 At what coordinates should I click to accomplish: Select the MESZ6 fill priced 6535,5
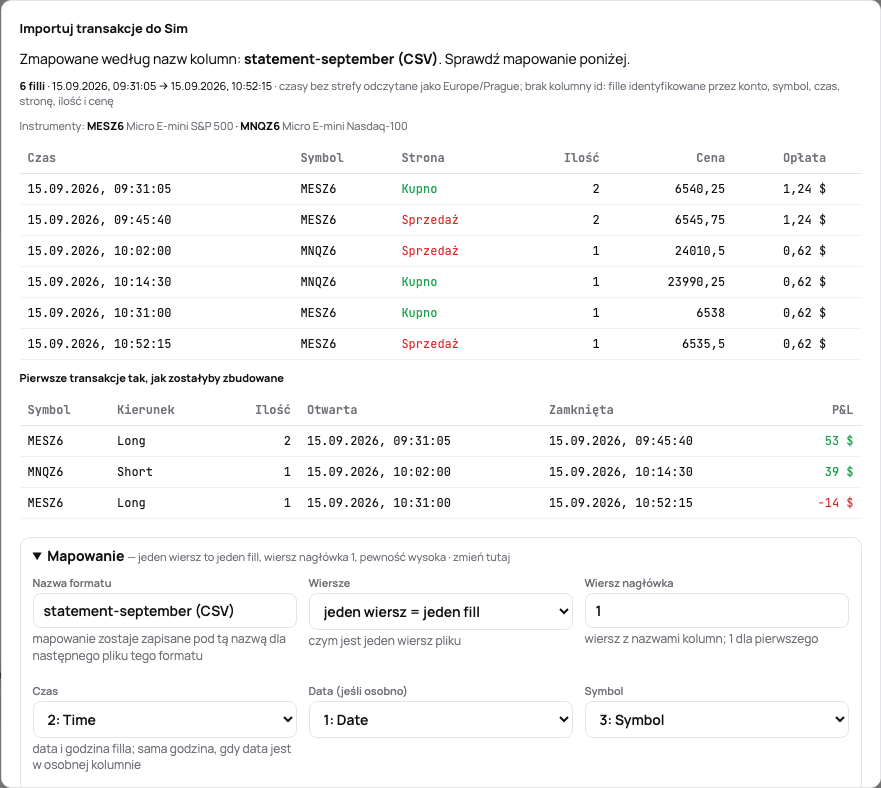pyautogui.click(x=440, y=343)
